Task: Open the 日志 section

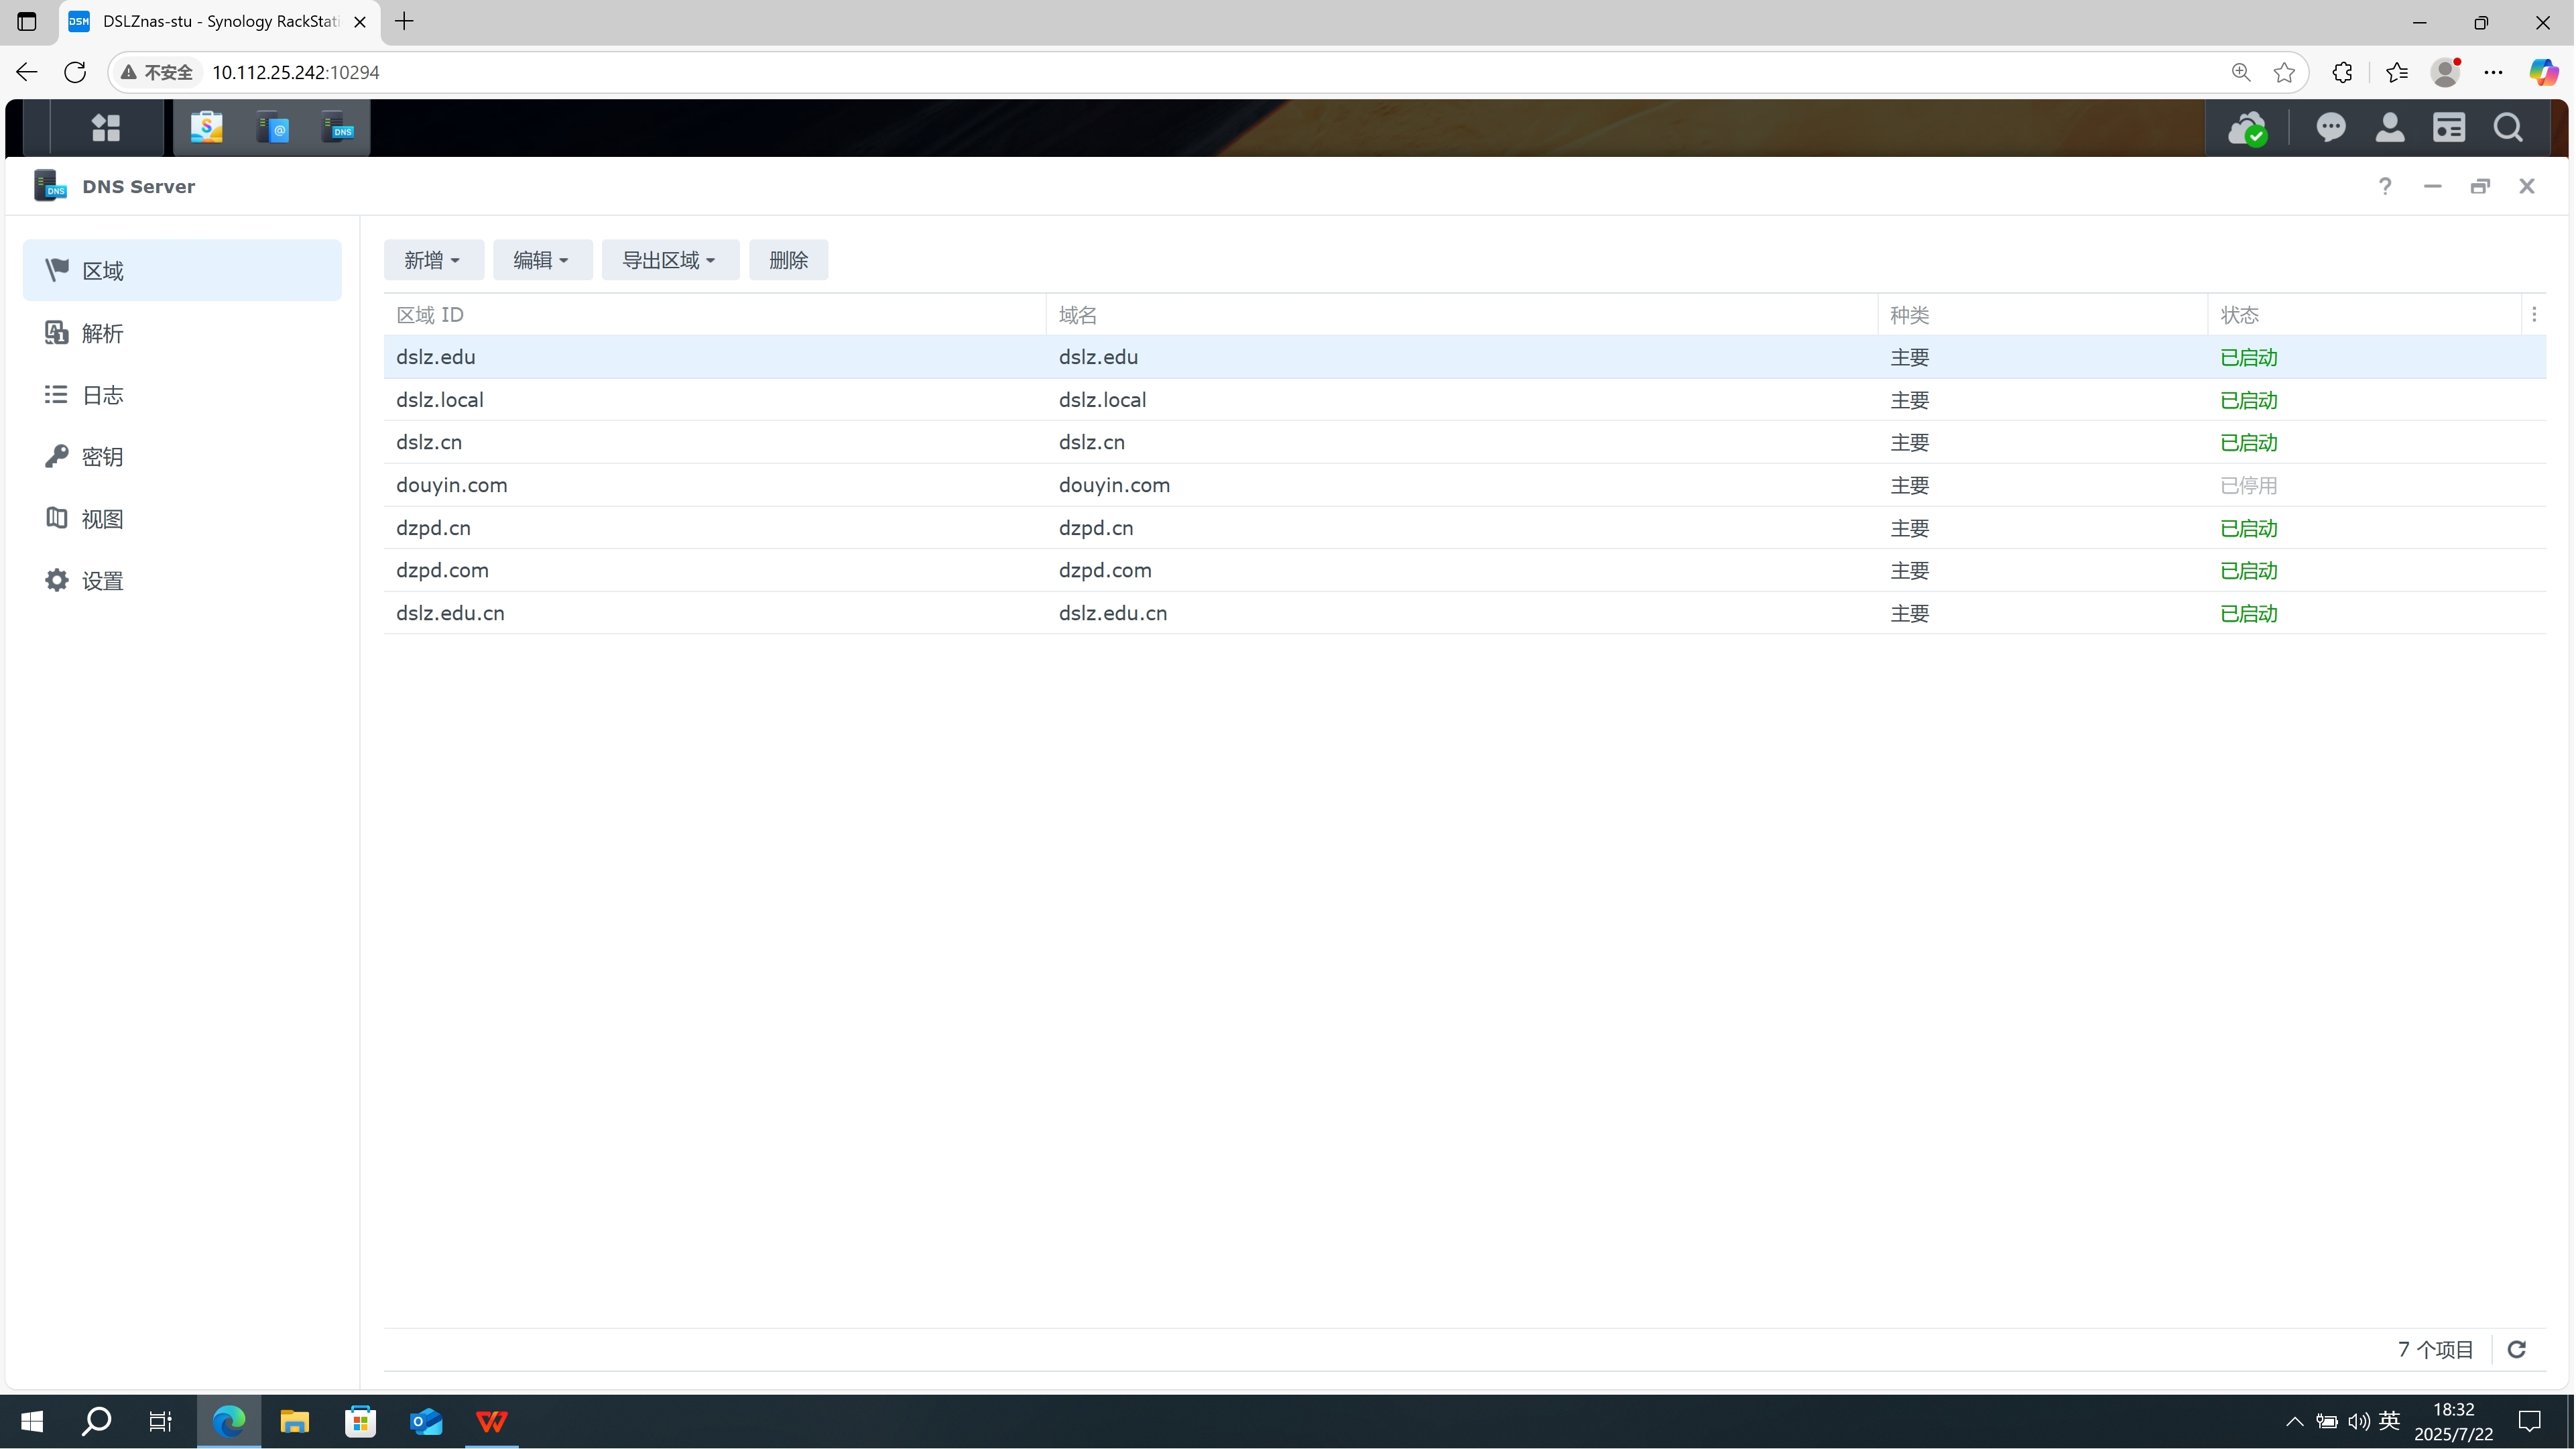Action: point(182,395)
